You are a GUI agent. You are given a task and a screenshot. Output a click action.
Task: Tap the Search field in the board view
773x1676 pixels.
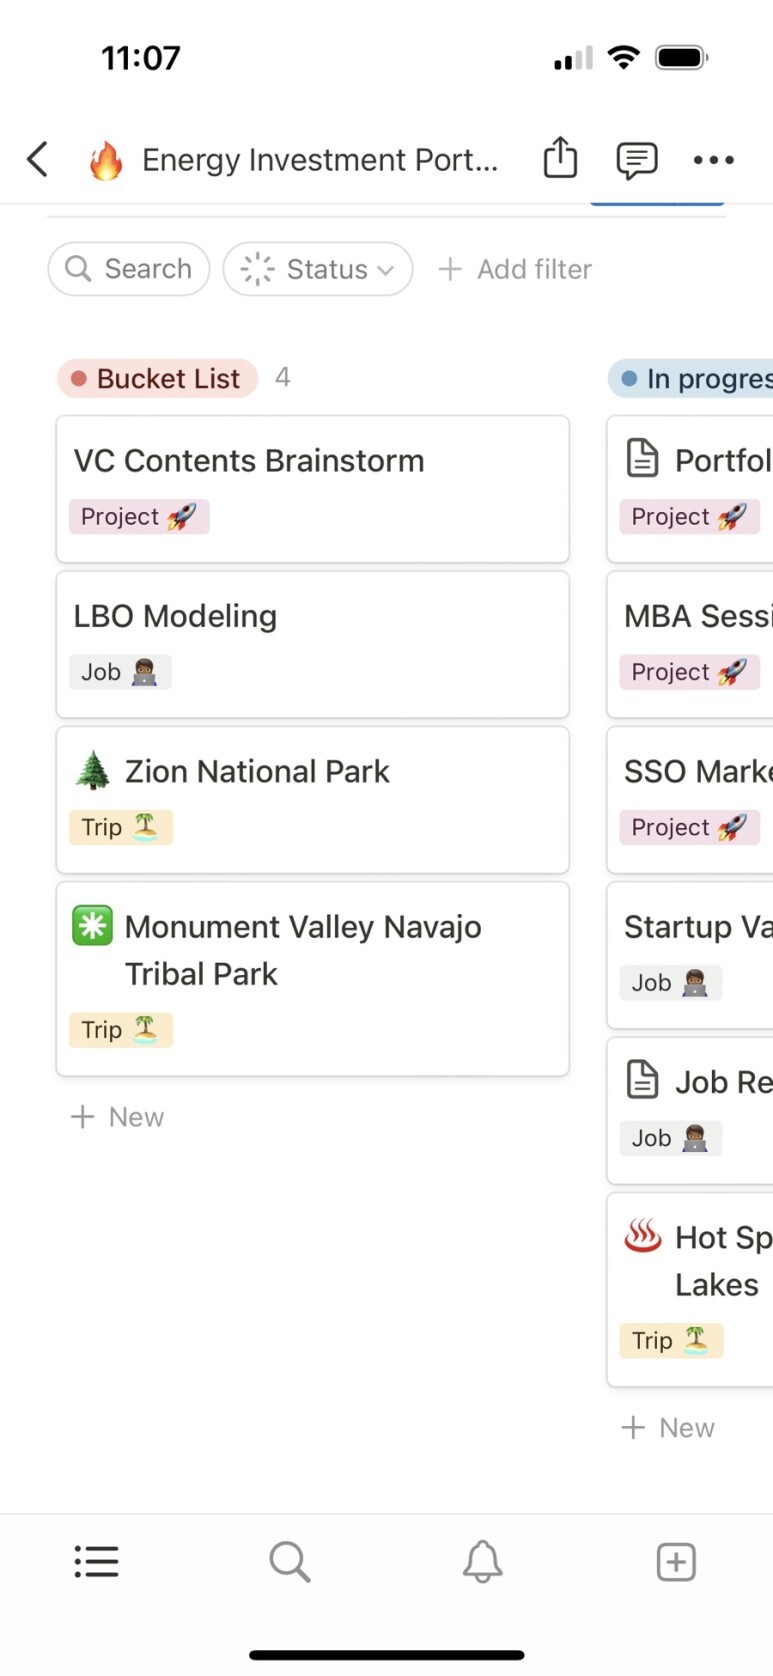click(x=129, y=269)
